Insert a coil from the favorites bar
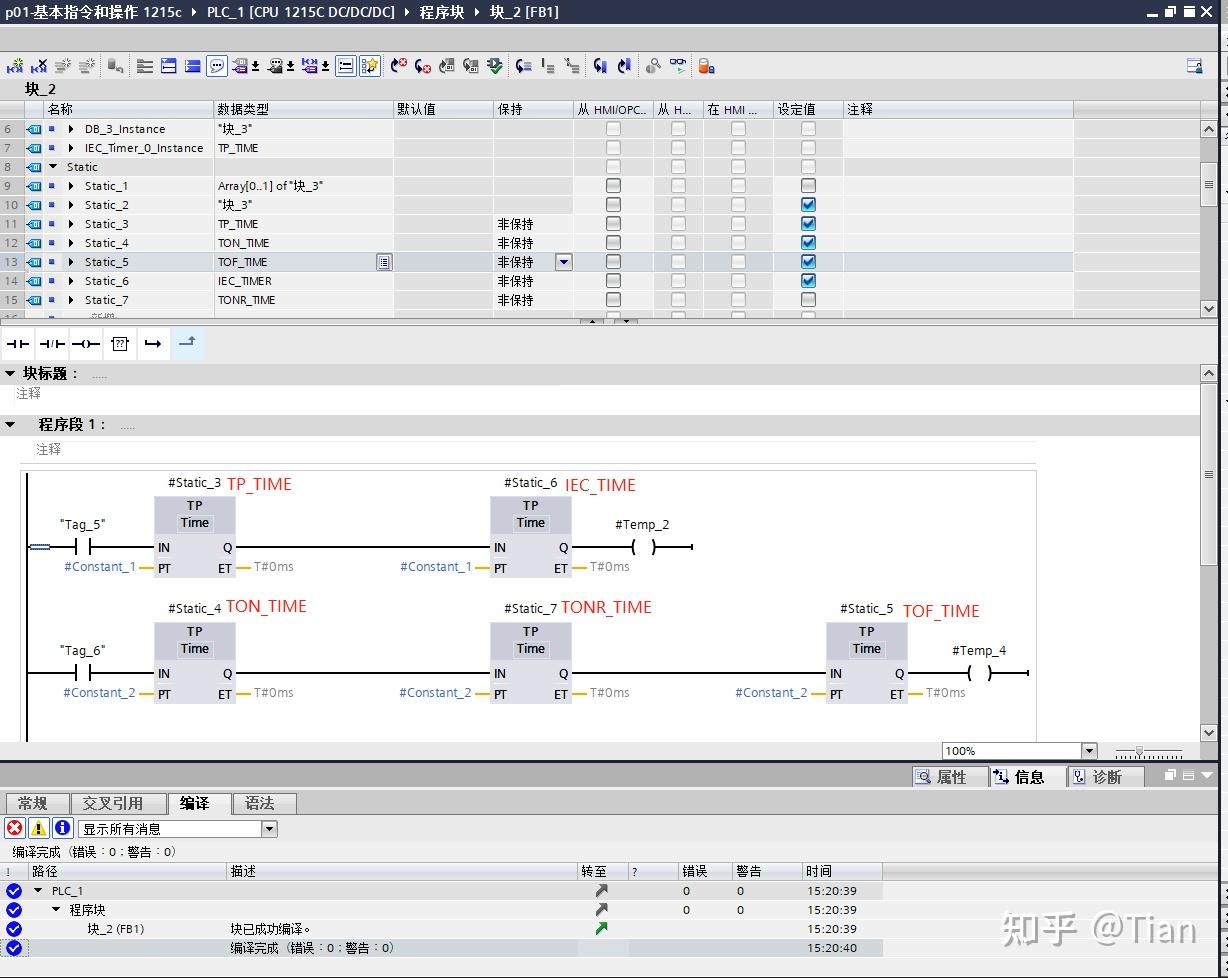Image resolution: width=1228 pixels, height=978 pixels. point(86,343)
